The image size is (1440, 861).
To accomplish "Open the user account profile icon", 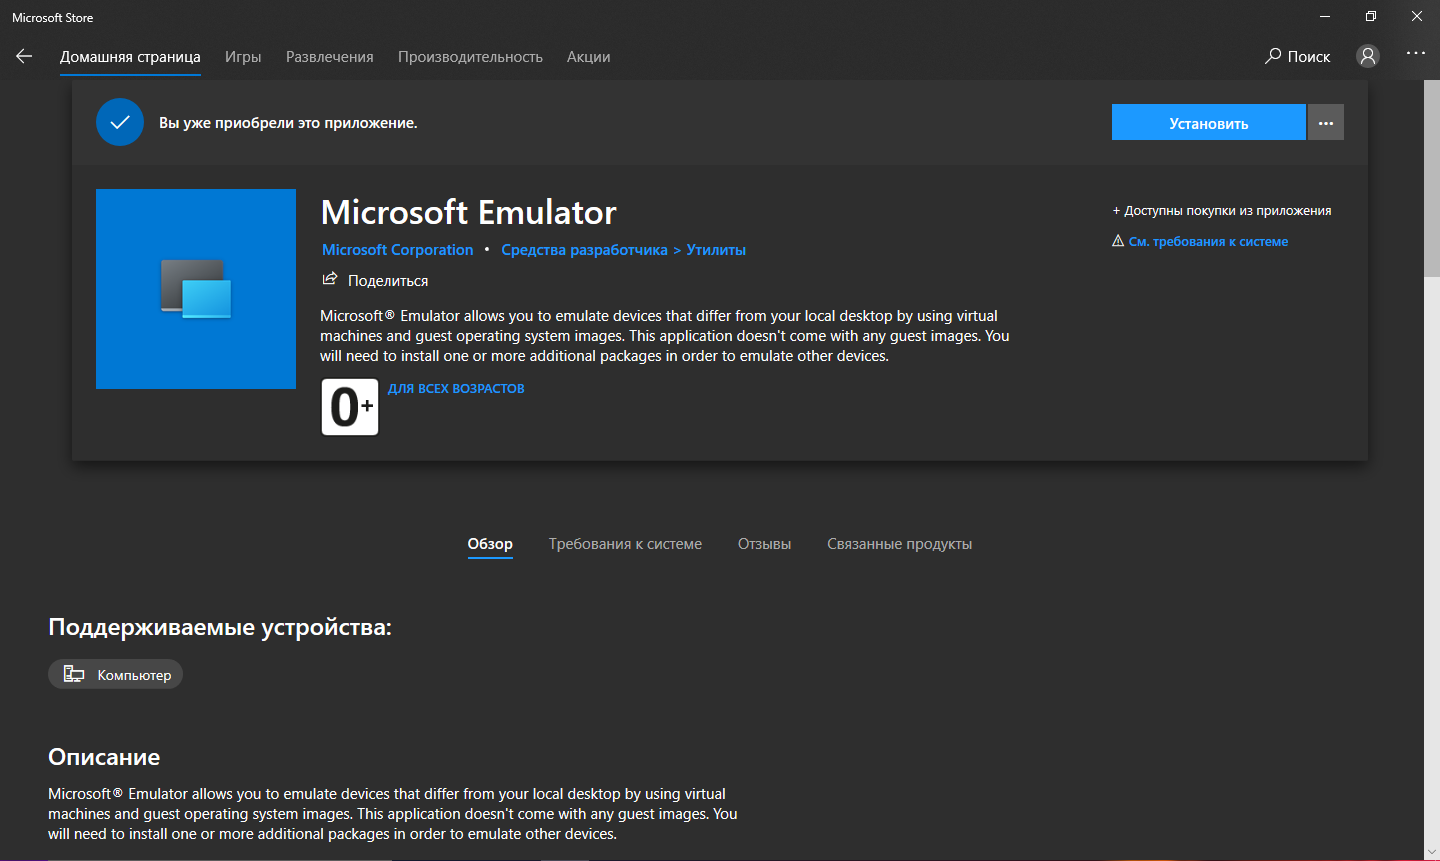I will (x=1368, y=56).
